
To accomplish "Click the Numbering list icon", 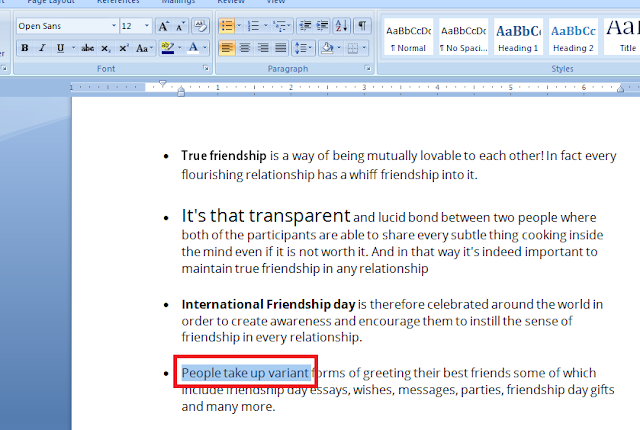I will pyautogui.click(x=253, y=27).
